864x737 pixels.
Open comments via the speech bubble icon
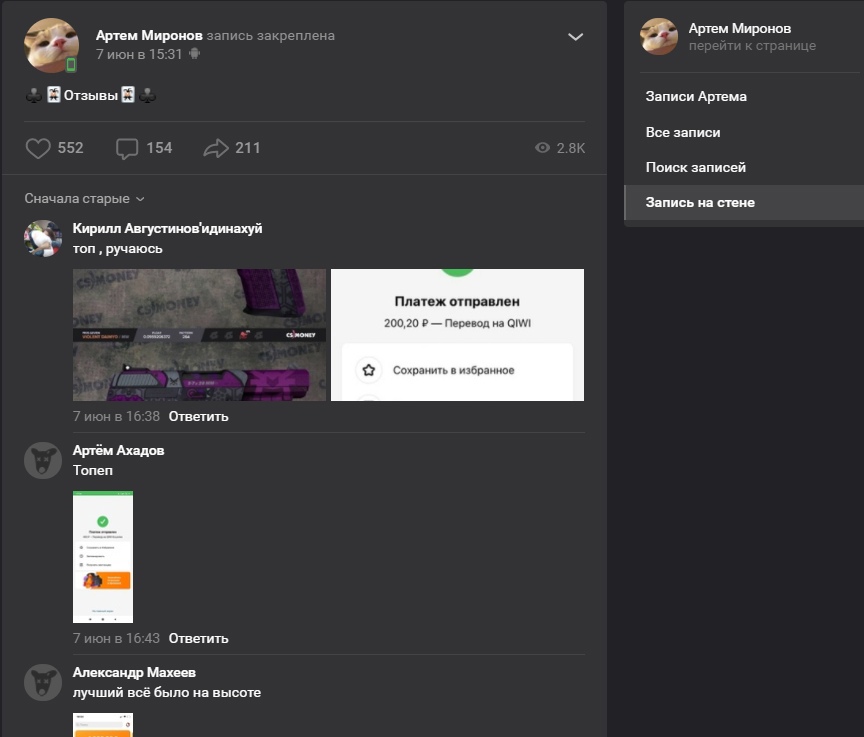tap(127, 148)
